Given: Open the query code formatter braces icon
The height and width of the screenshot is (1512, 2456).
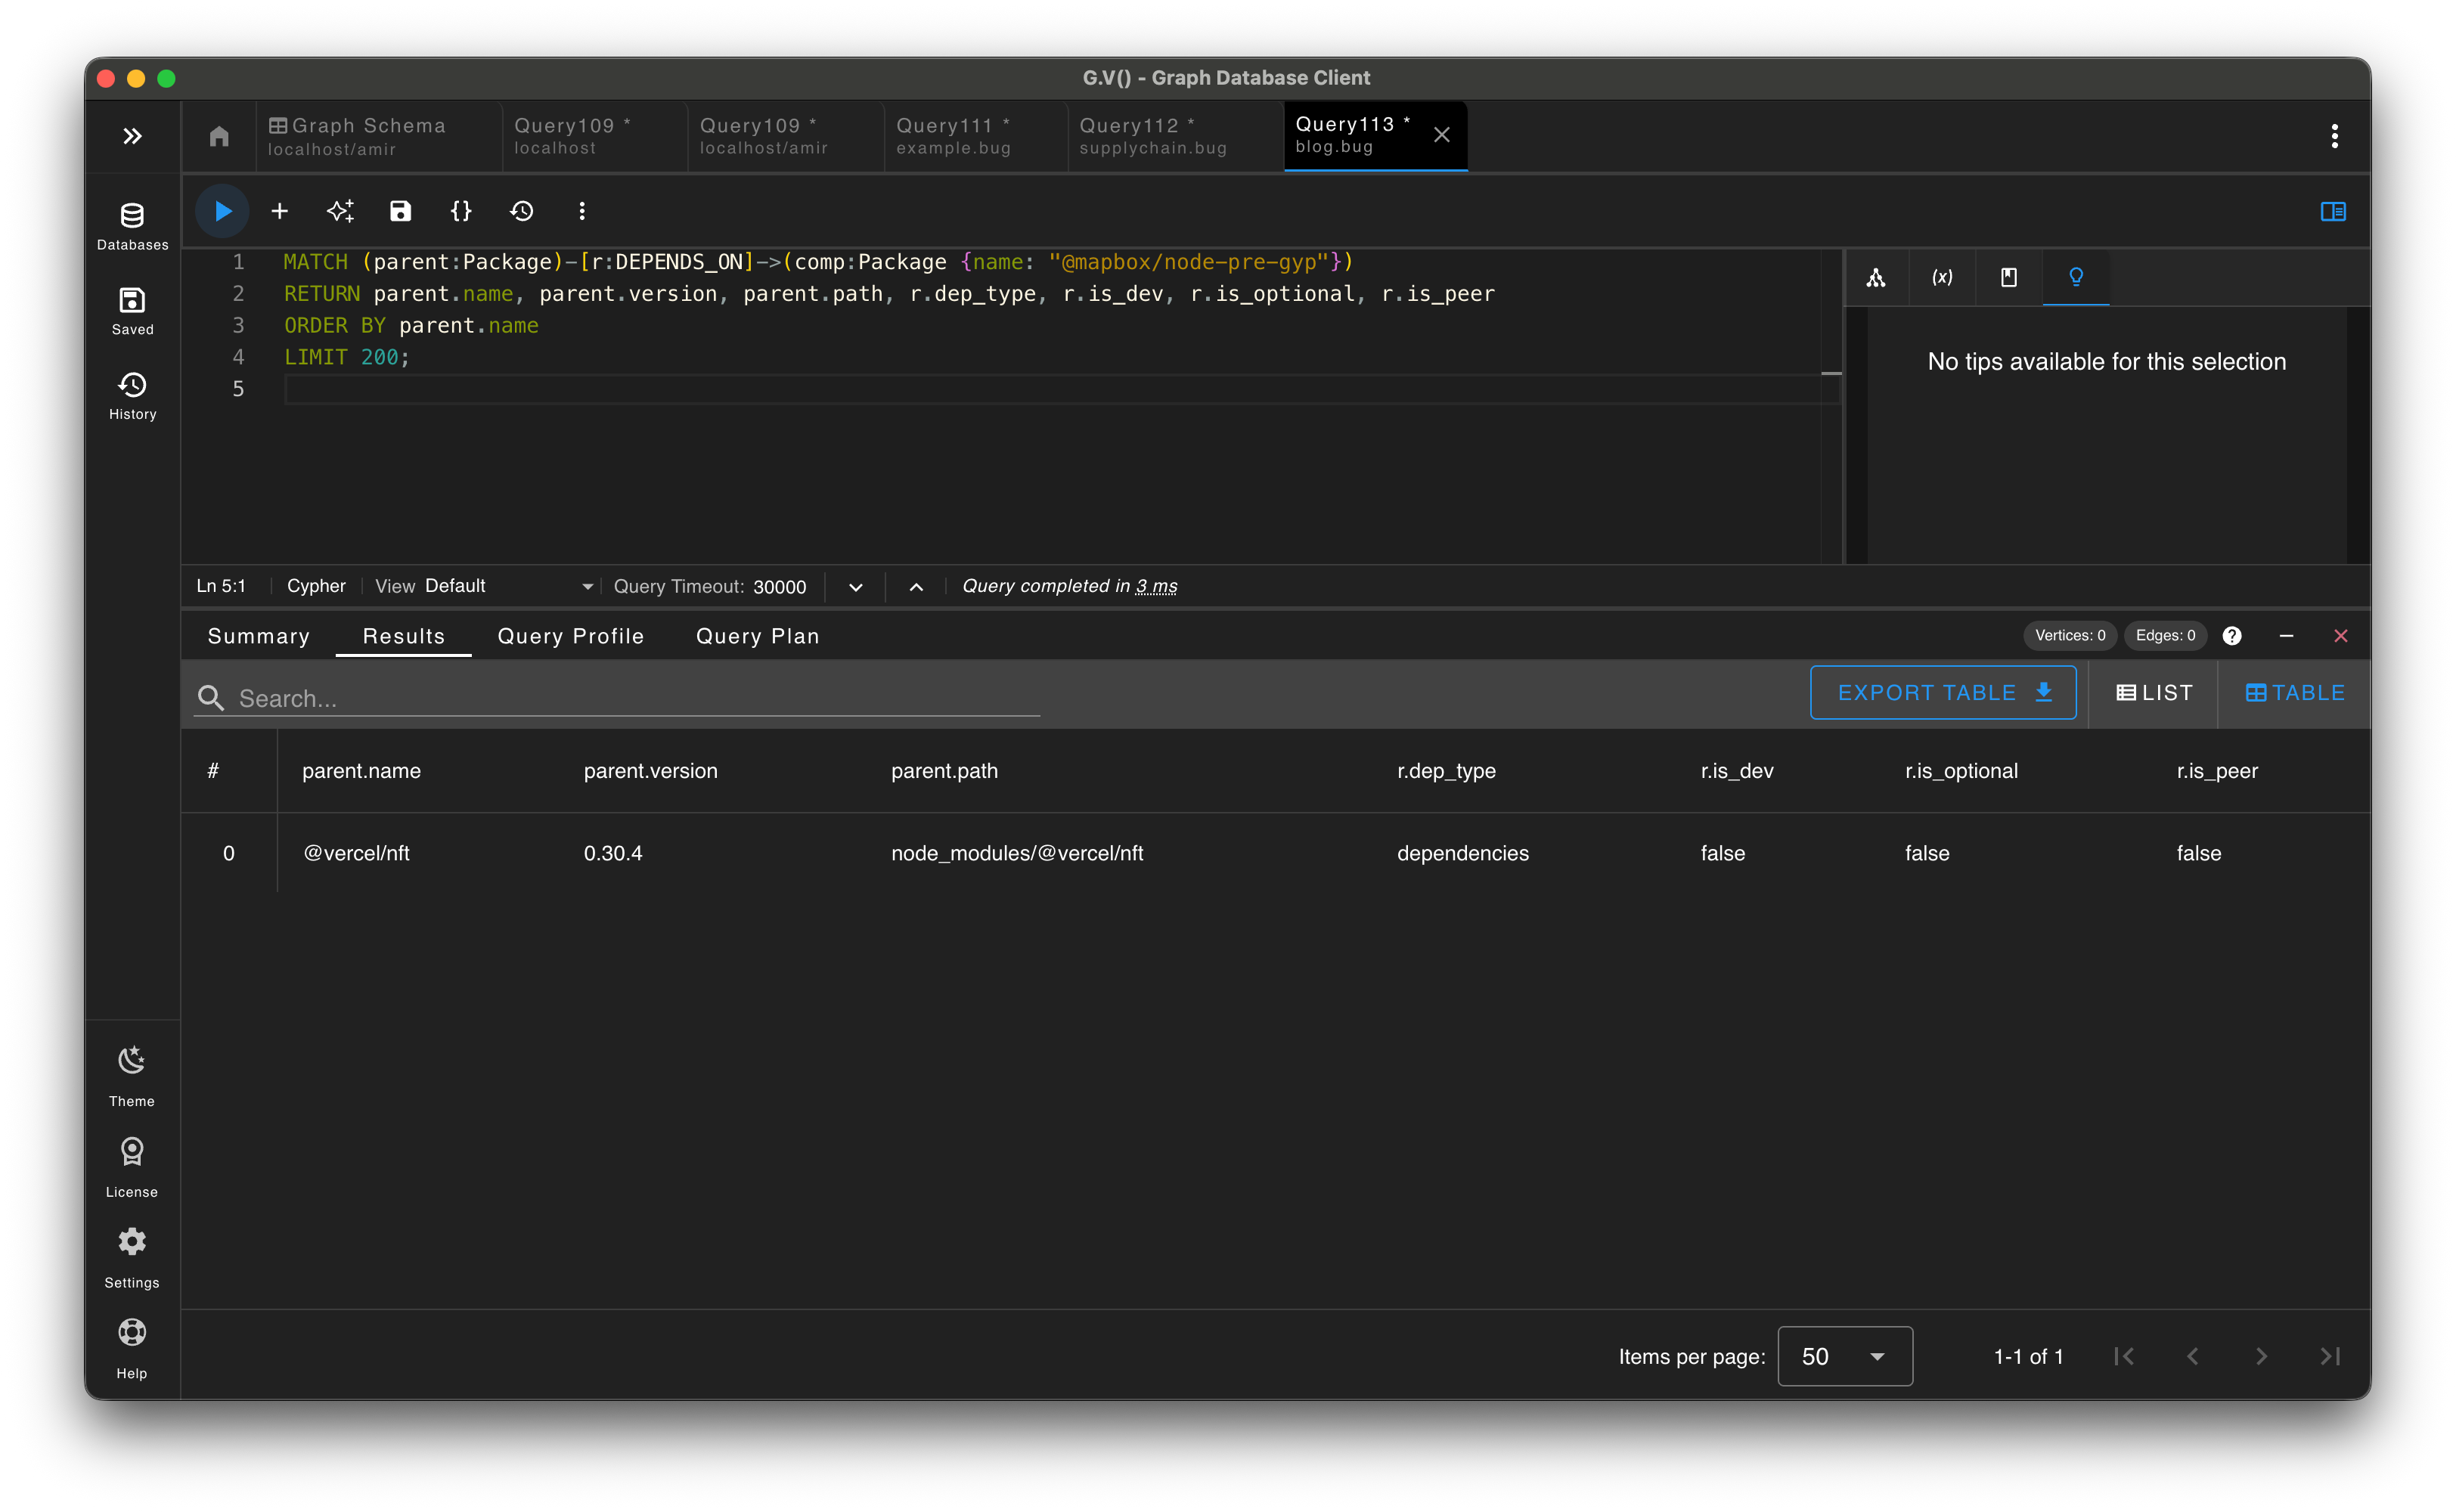Looking at the screenshot, I should 461,211.
